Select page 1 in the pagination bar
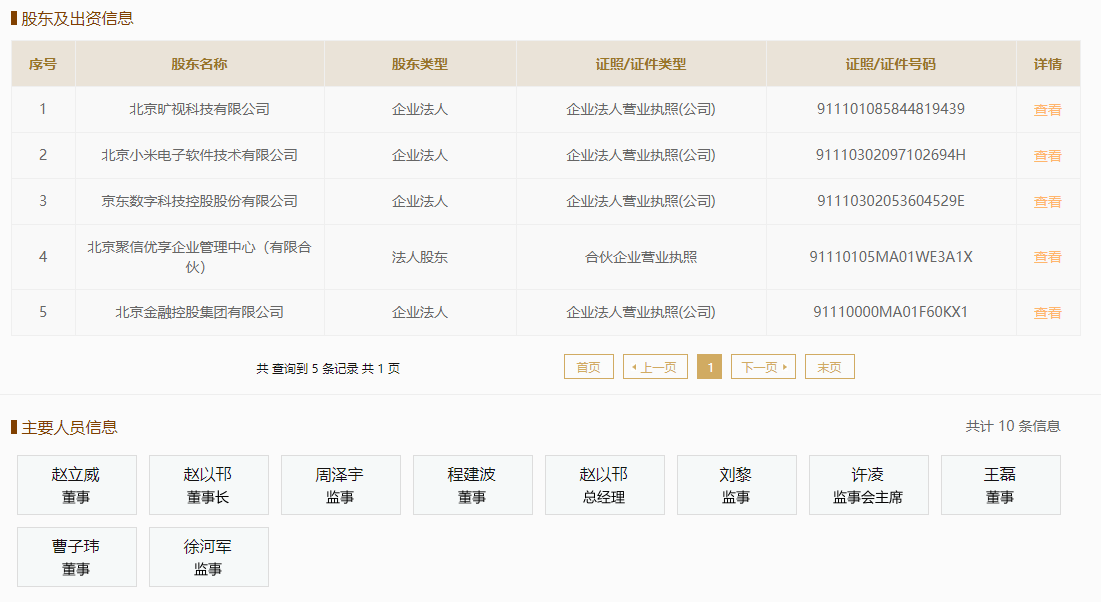This screenshot has width=1101, height=602. [x=709, y=366]
